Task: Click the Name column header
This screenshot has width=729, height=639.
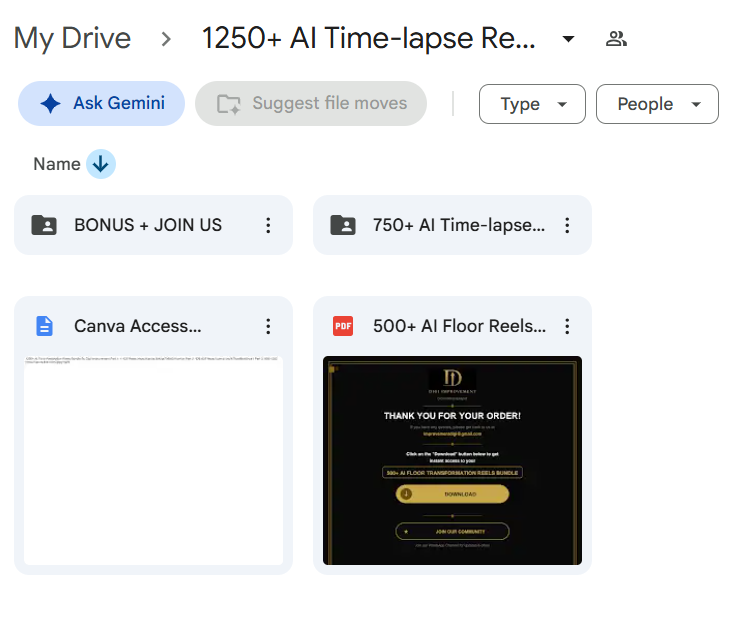Action: (x=57, y=164)
